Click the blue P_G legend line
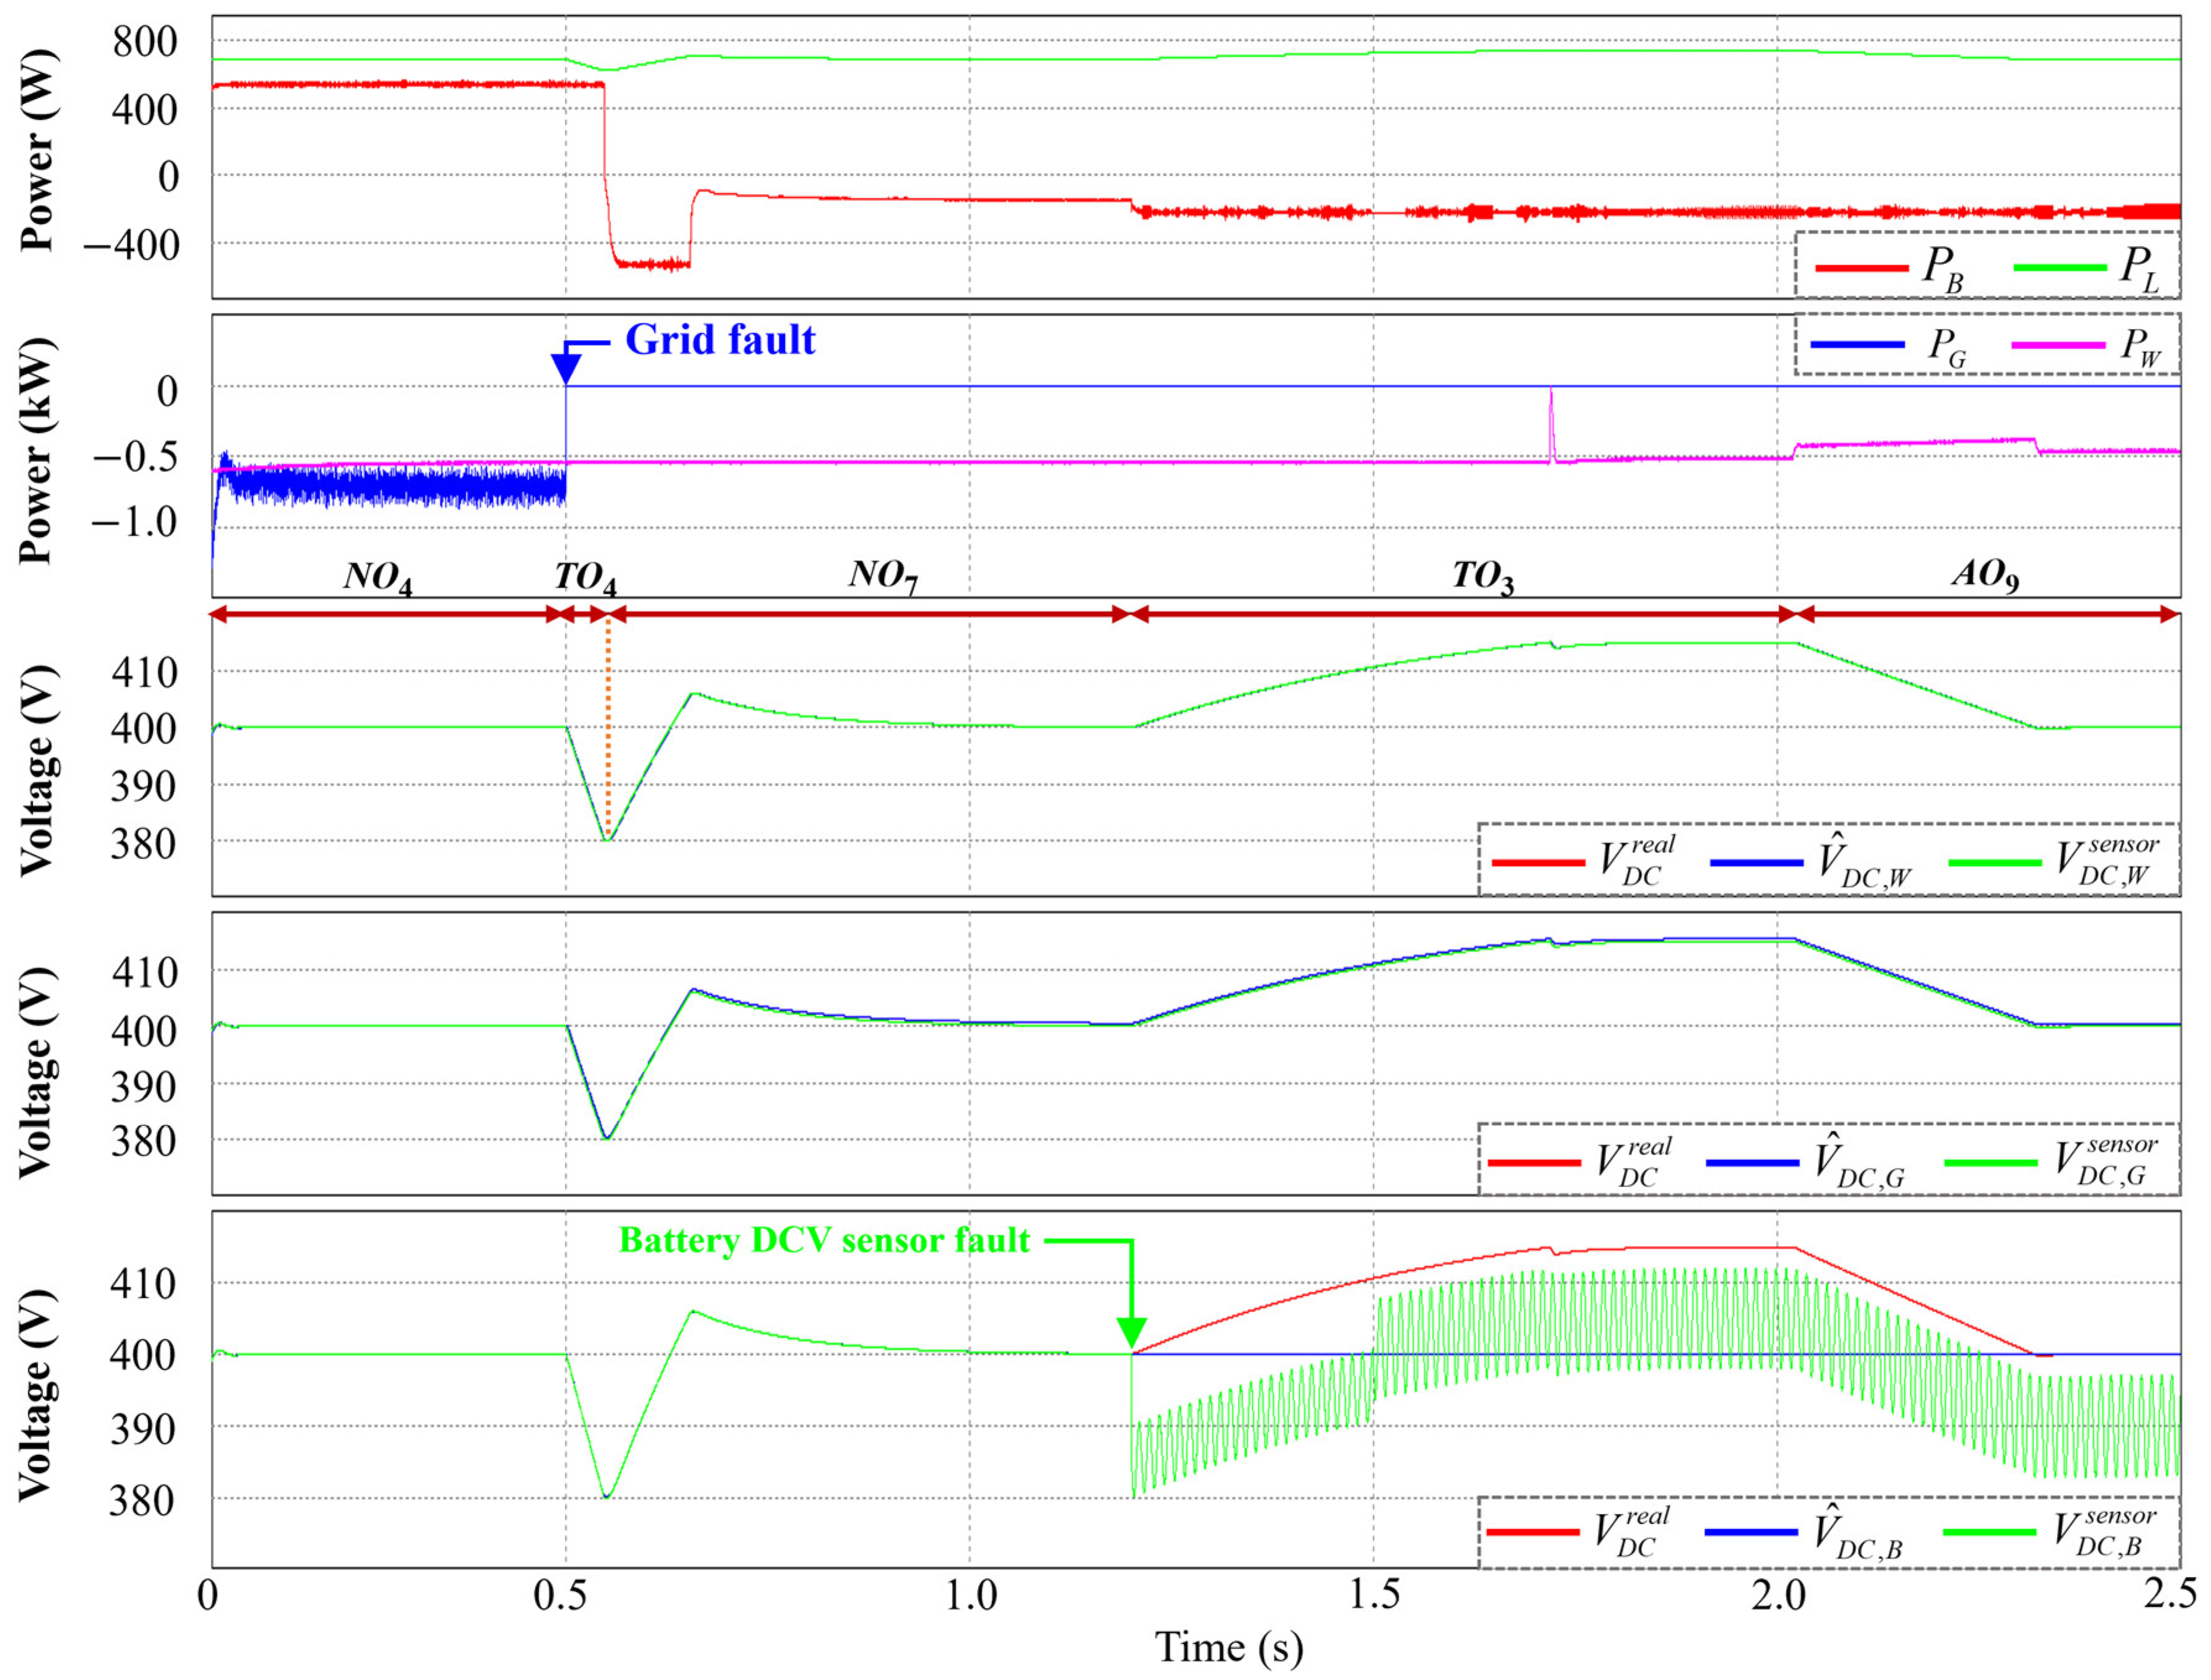Viewport: 2211px width, 1680px height. coord(1857,345)
